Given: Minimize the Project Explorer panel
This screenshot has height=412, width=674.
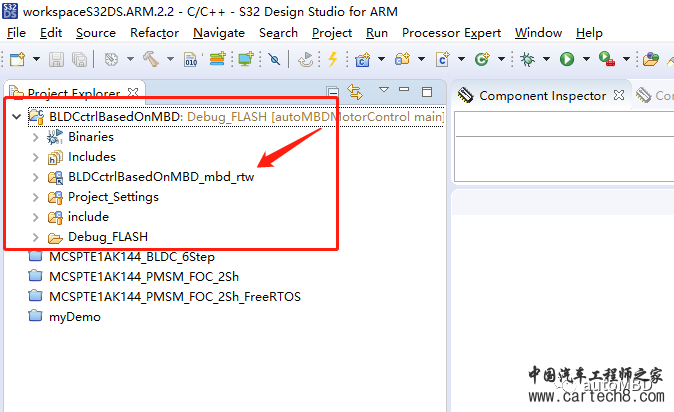Looking at the screenshot, I should click(x=404, y=89).
